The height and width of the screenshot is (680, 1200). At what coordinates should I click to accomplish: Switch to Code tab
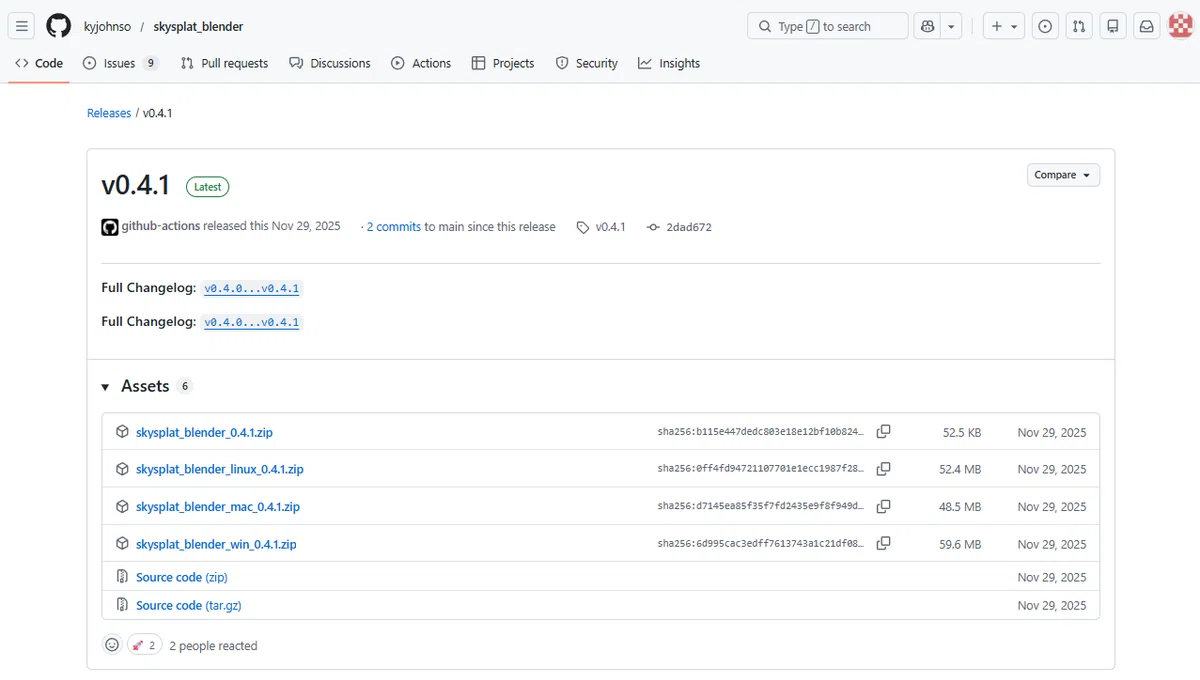pyautogui.click(x=39, y=63)
